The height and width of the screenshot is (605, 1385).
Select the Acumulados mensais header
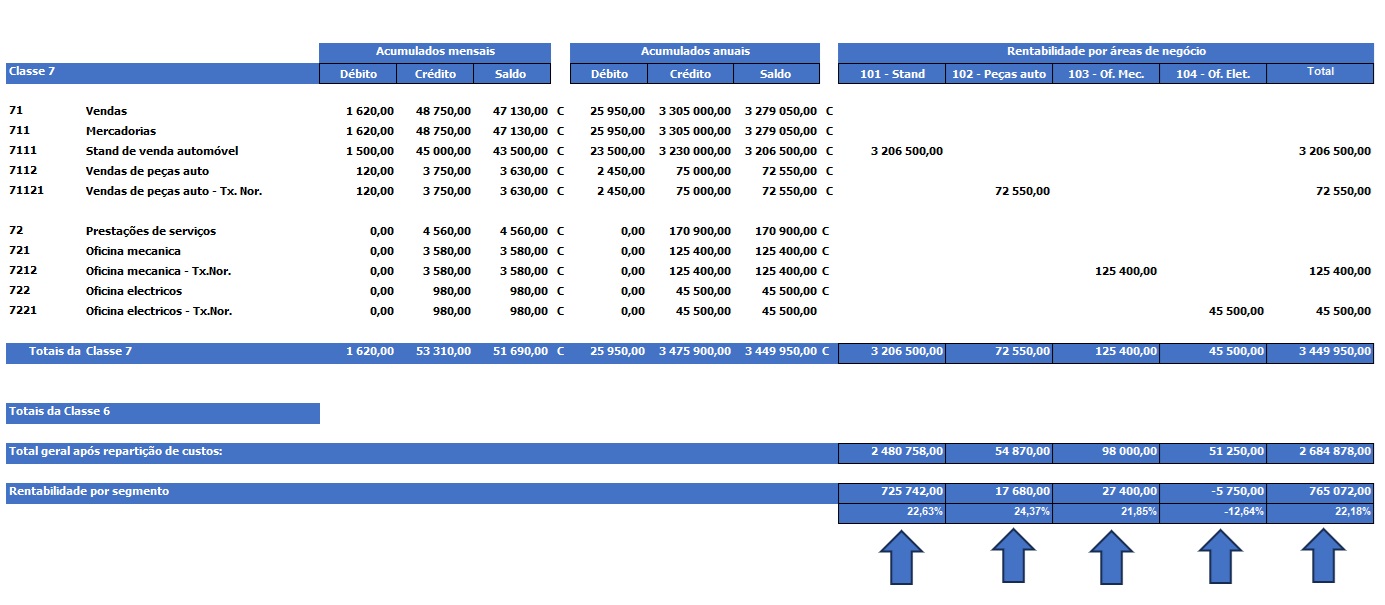[435, 52]
